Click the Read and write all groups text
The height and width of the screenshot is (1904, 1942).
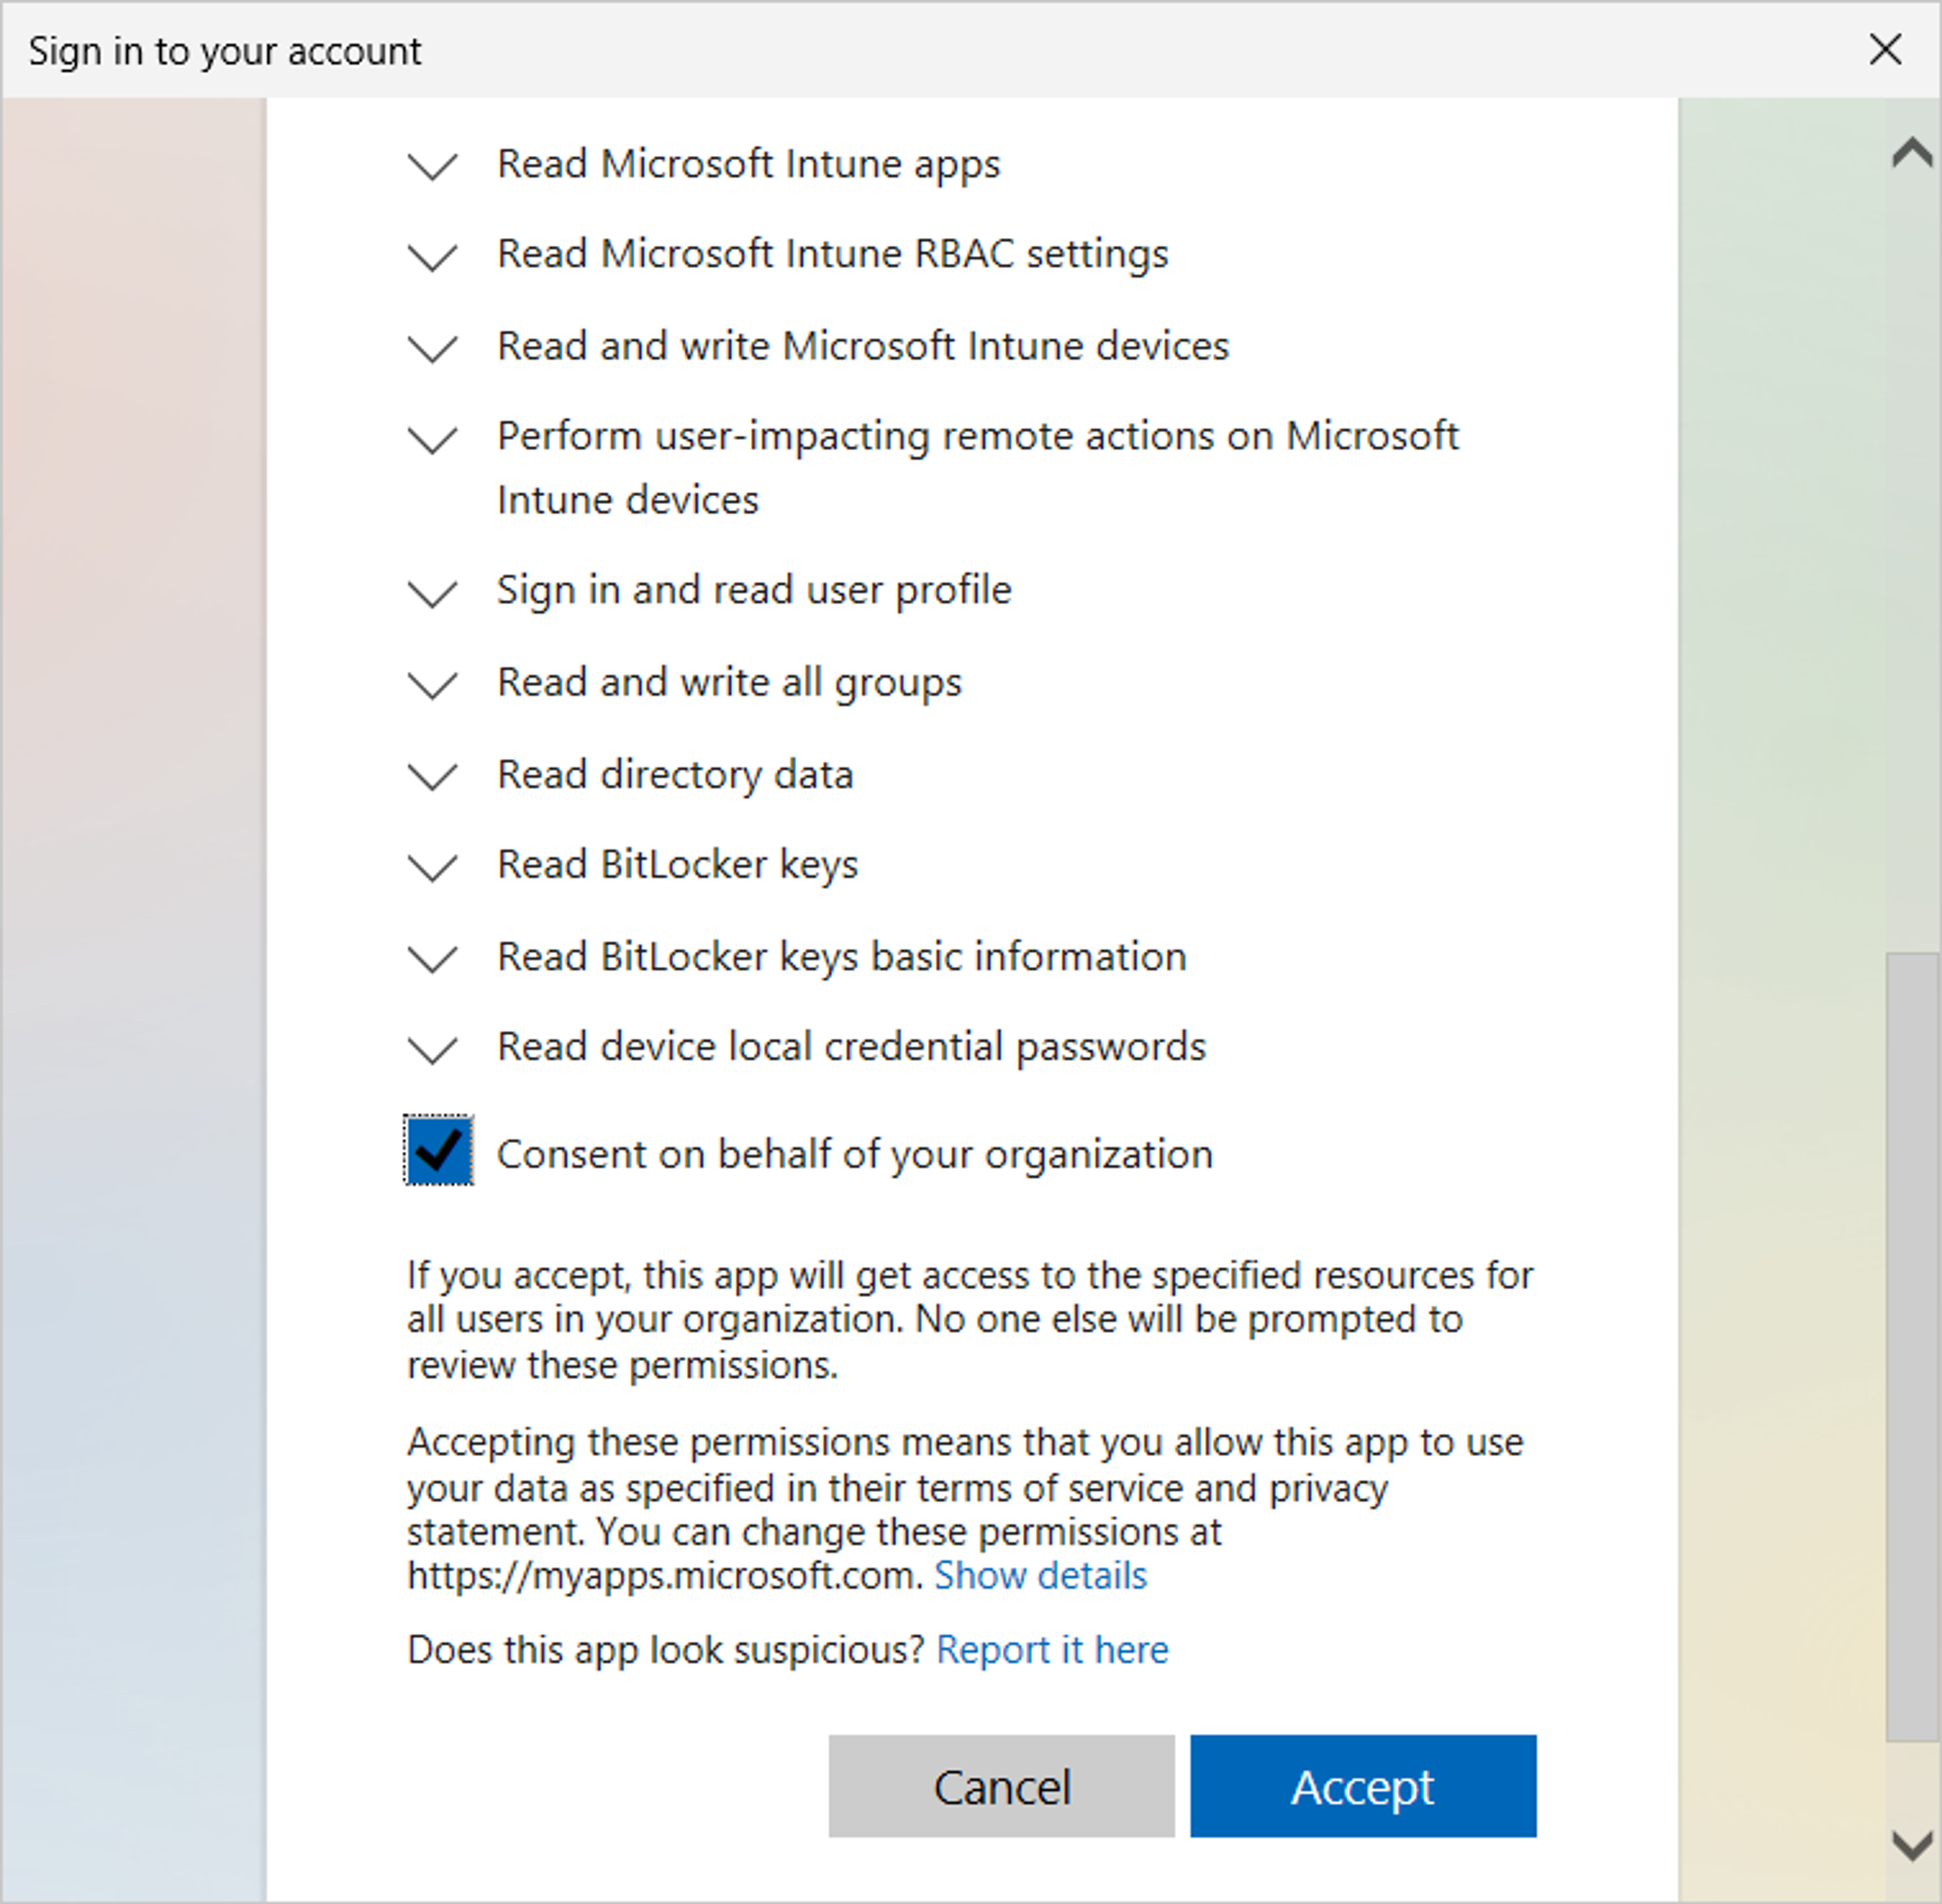[730, 683]
